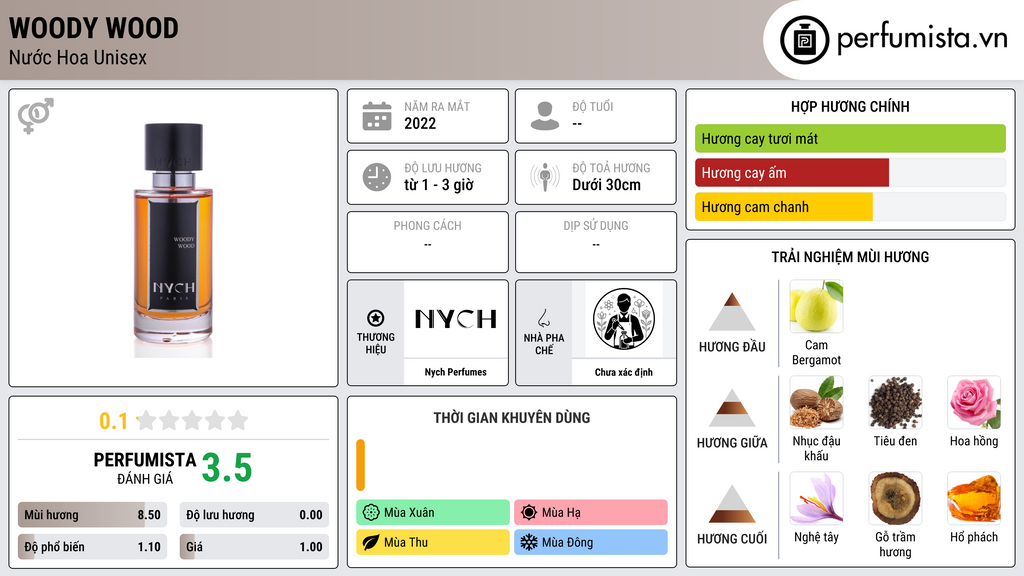
Task: Open the Chưa xác định perfumer link
Action: click(x=624, y=372)
